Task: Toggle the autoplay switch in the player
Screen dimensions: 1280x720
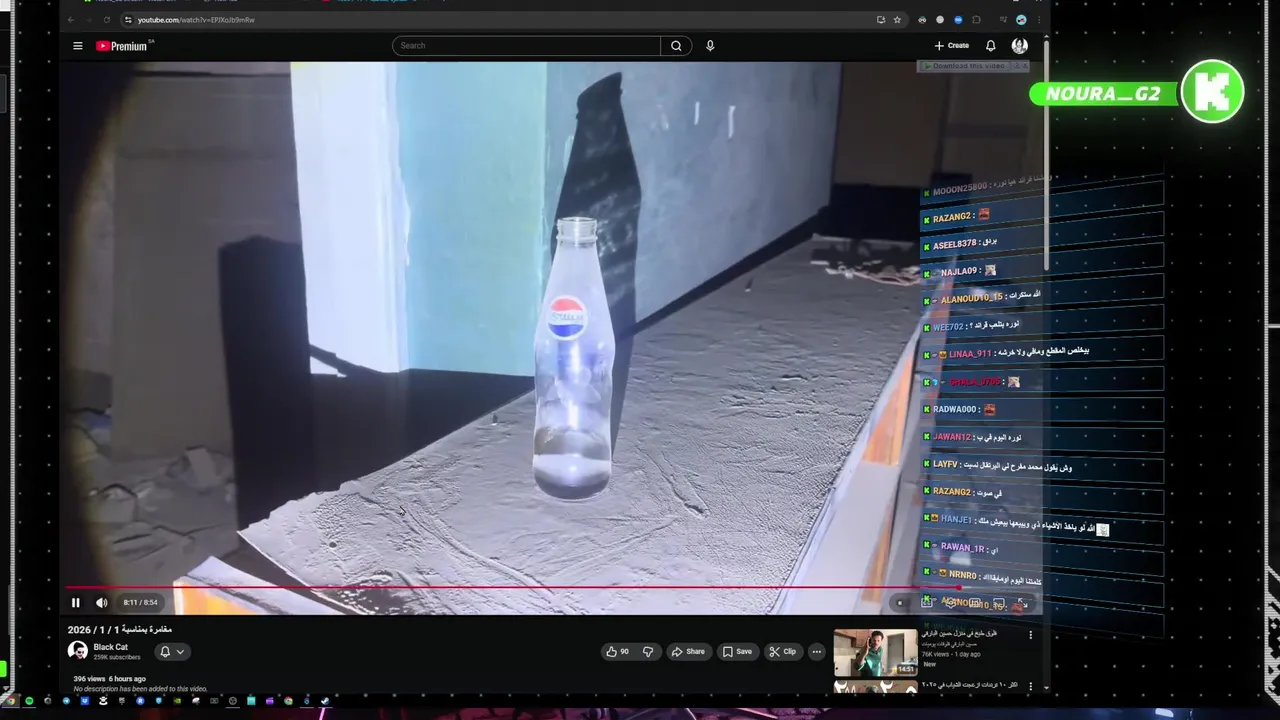Action: point(900,602)
